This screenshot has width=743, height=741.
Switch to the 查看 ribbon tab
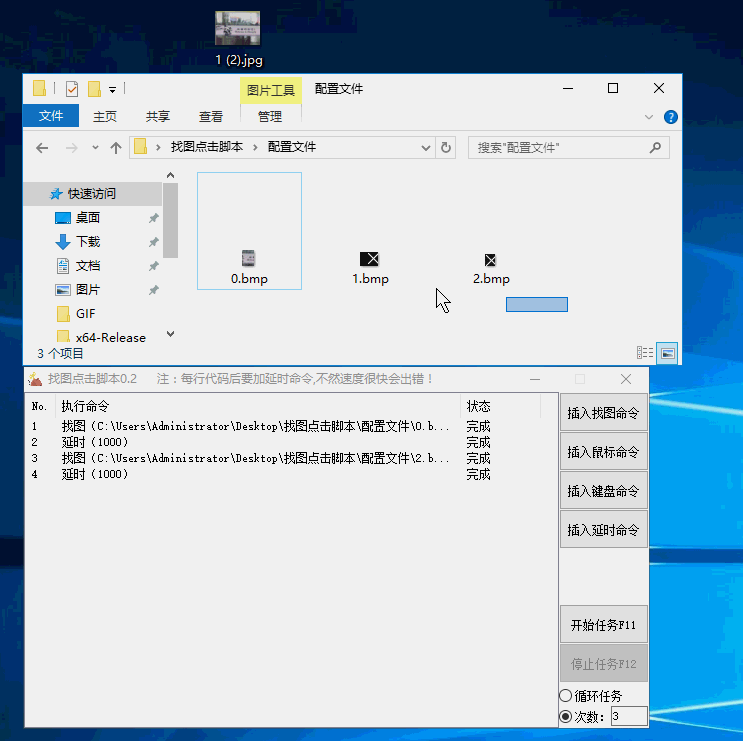[x=211, y=117]
